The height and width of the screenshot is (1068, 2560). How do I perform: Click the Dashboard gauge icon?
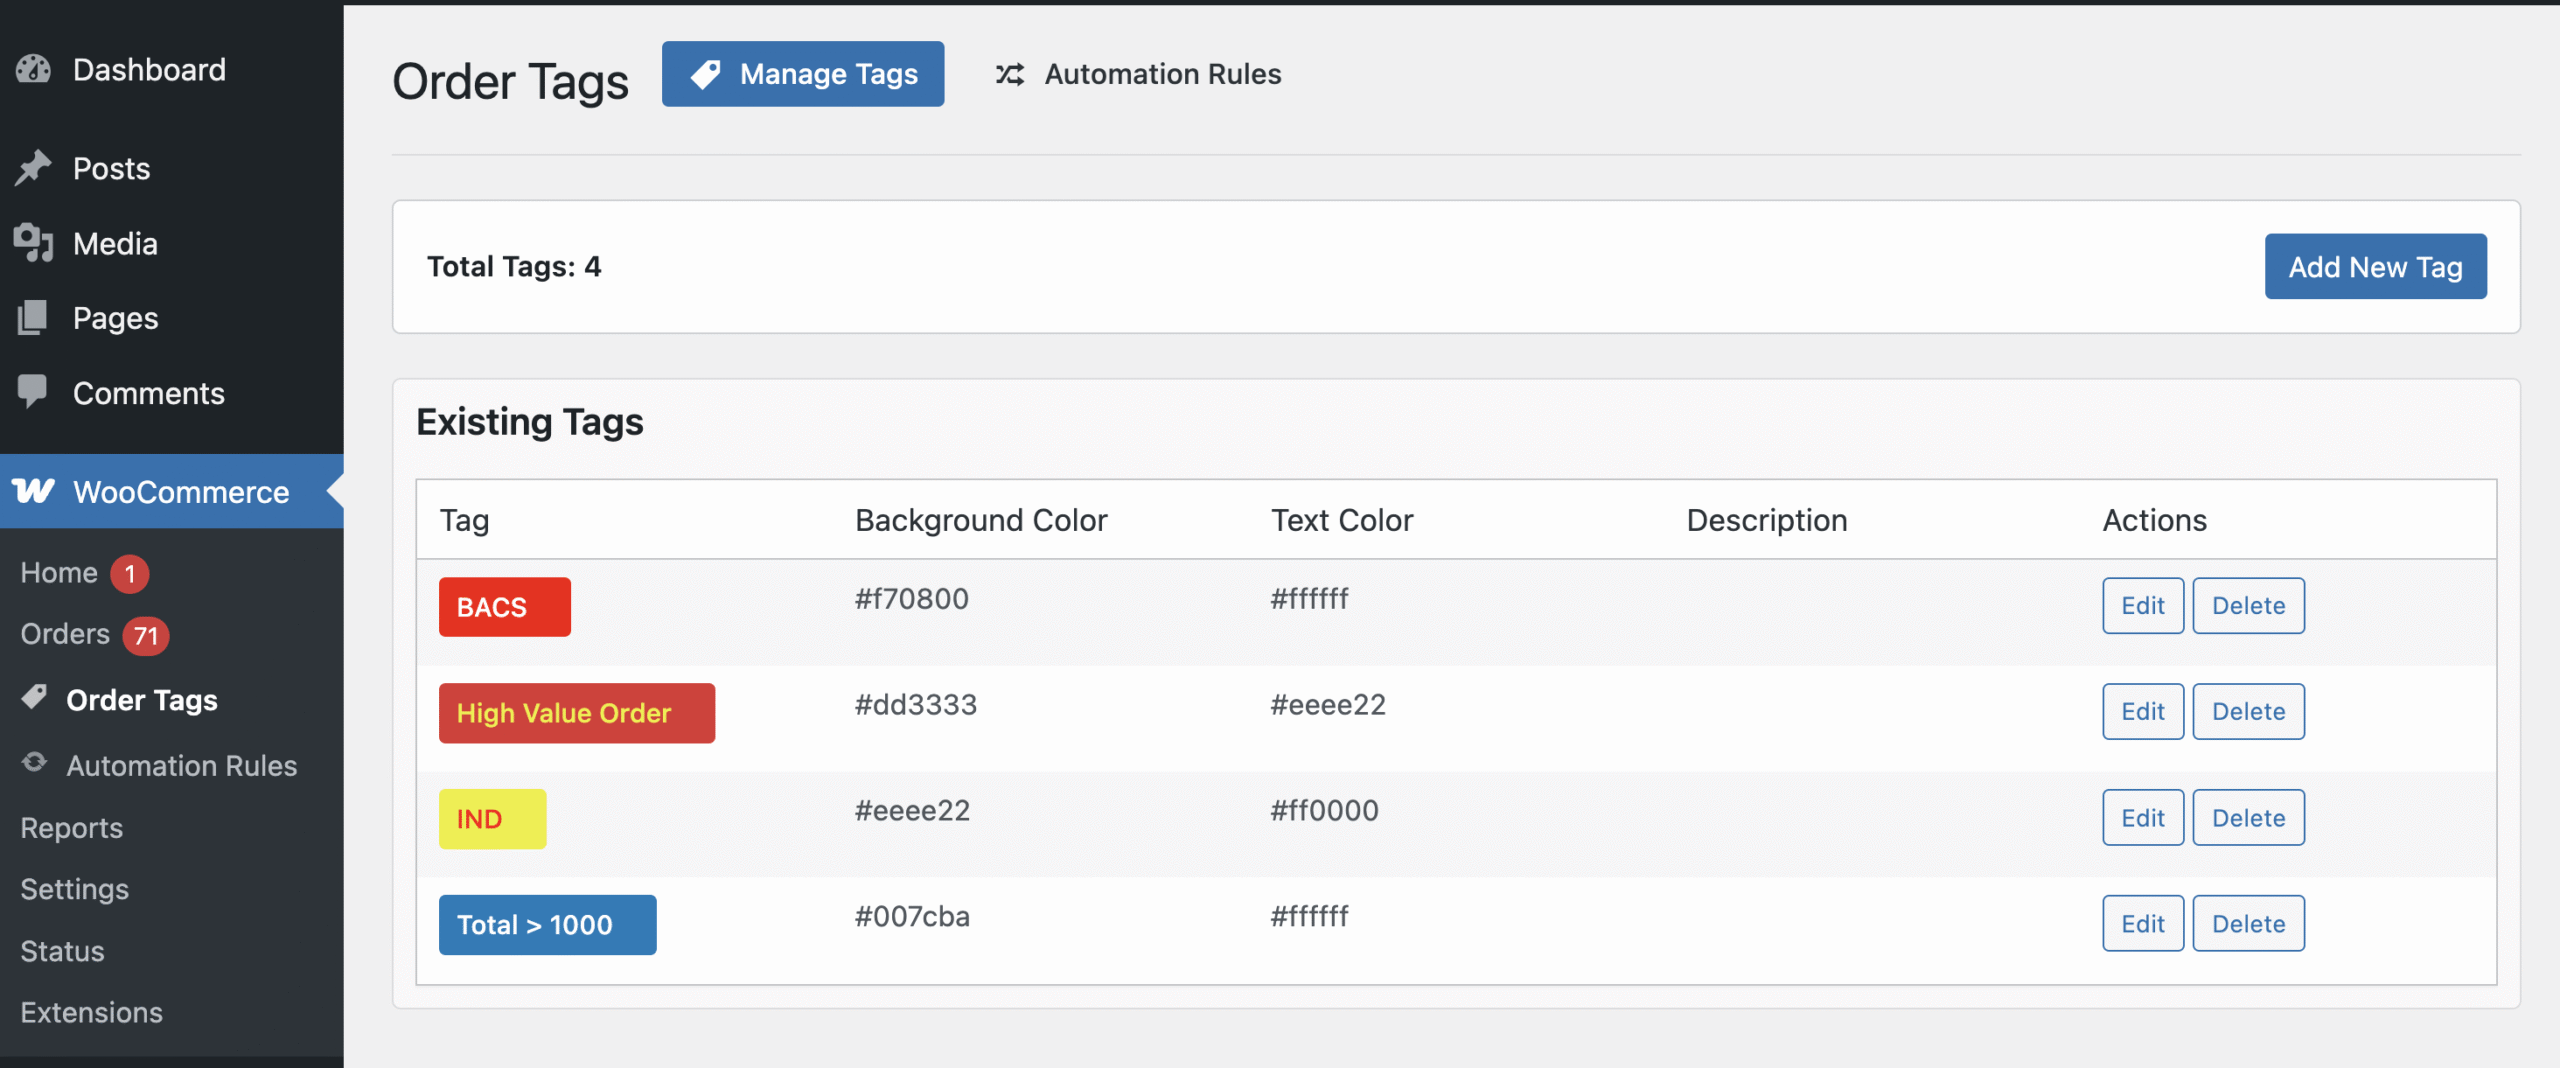click(33, 69)
